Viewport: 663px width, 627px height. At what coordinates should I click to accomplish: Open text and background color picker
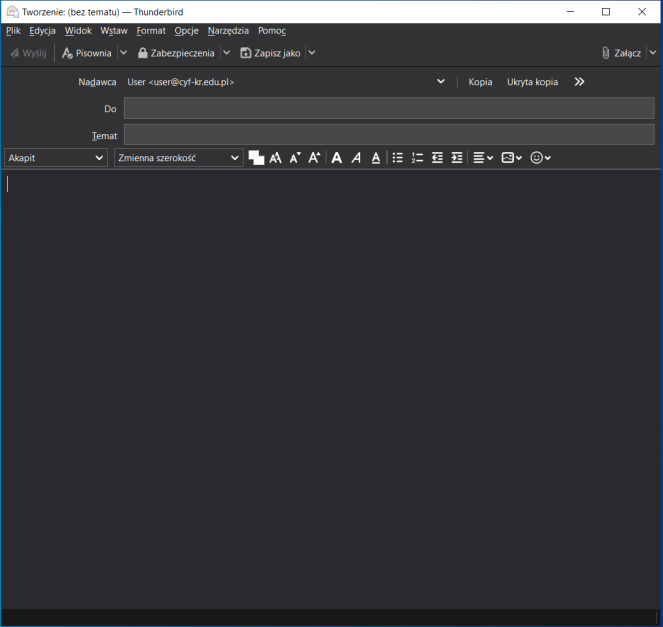point(256,158)
